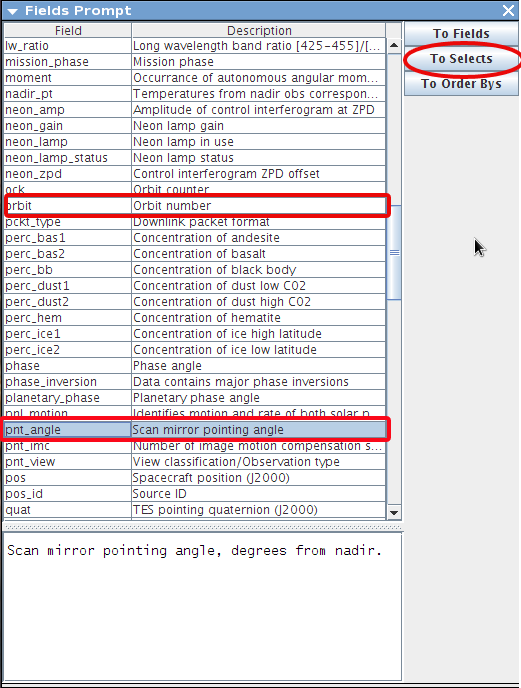Image resolution: width=521 pixels, height=688 pixels.
Task: Click 'Downlink packet format' description cell
Action: [x=259, y=222]
